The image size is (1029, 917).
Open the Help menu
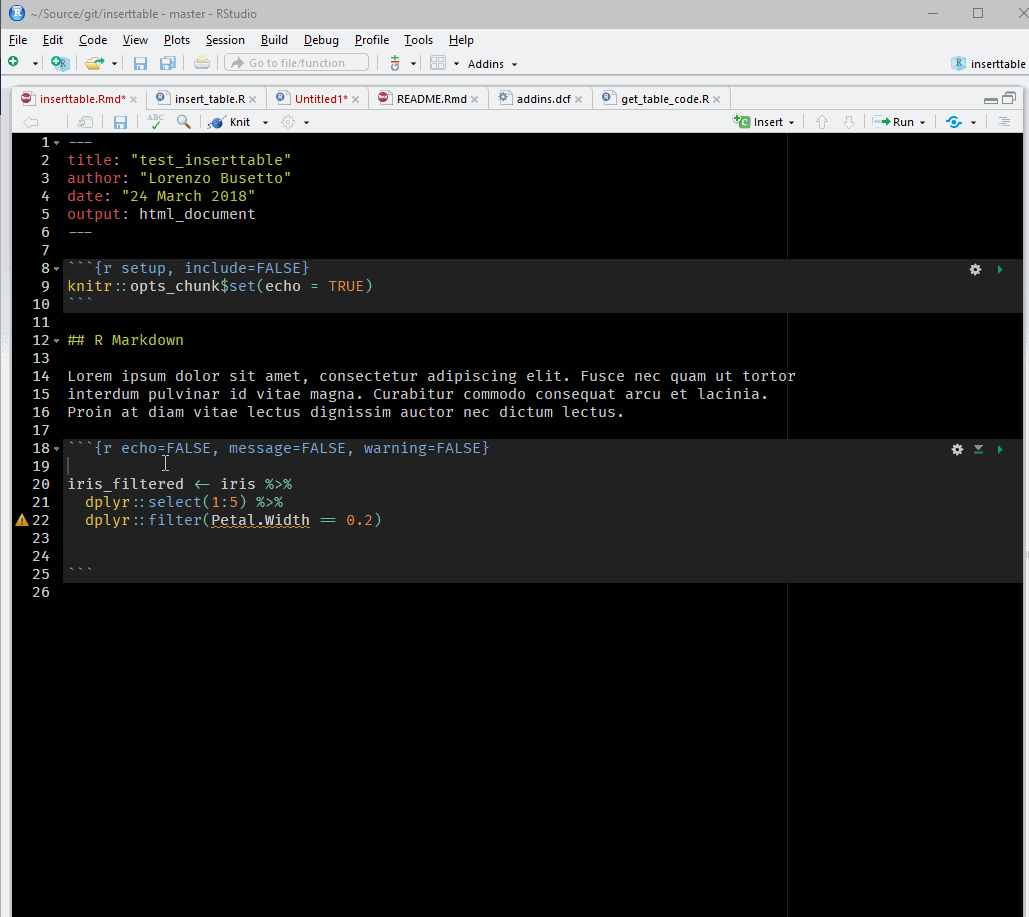(x=461, y=40)
